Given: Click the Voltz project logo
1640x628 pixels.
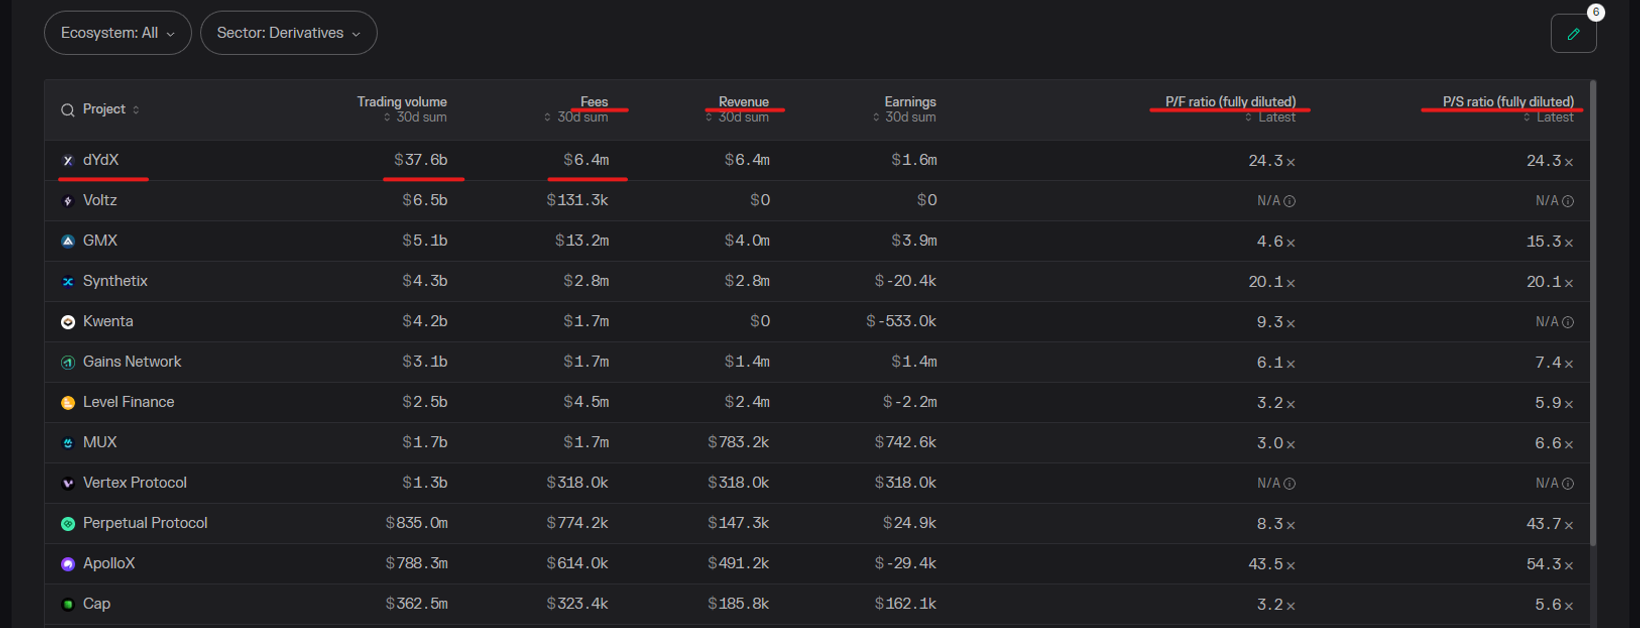Looking at the screenshot, I should (x=68, y=201).
